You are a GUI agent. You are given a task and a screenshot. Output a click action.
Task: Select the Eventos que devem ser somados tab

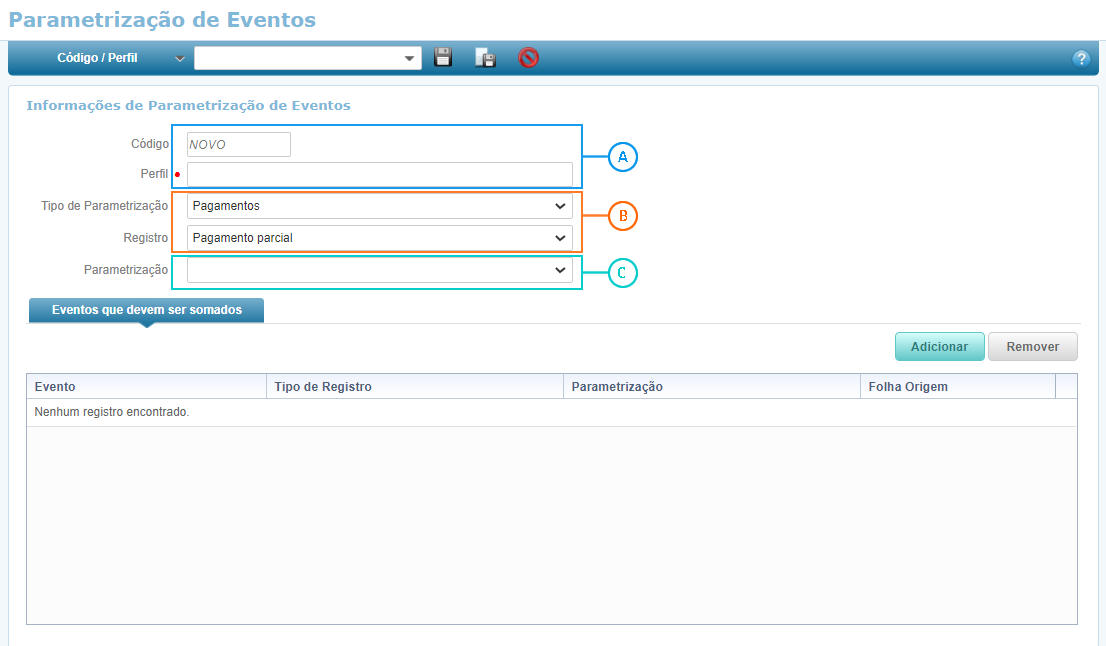coord(146,310)
